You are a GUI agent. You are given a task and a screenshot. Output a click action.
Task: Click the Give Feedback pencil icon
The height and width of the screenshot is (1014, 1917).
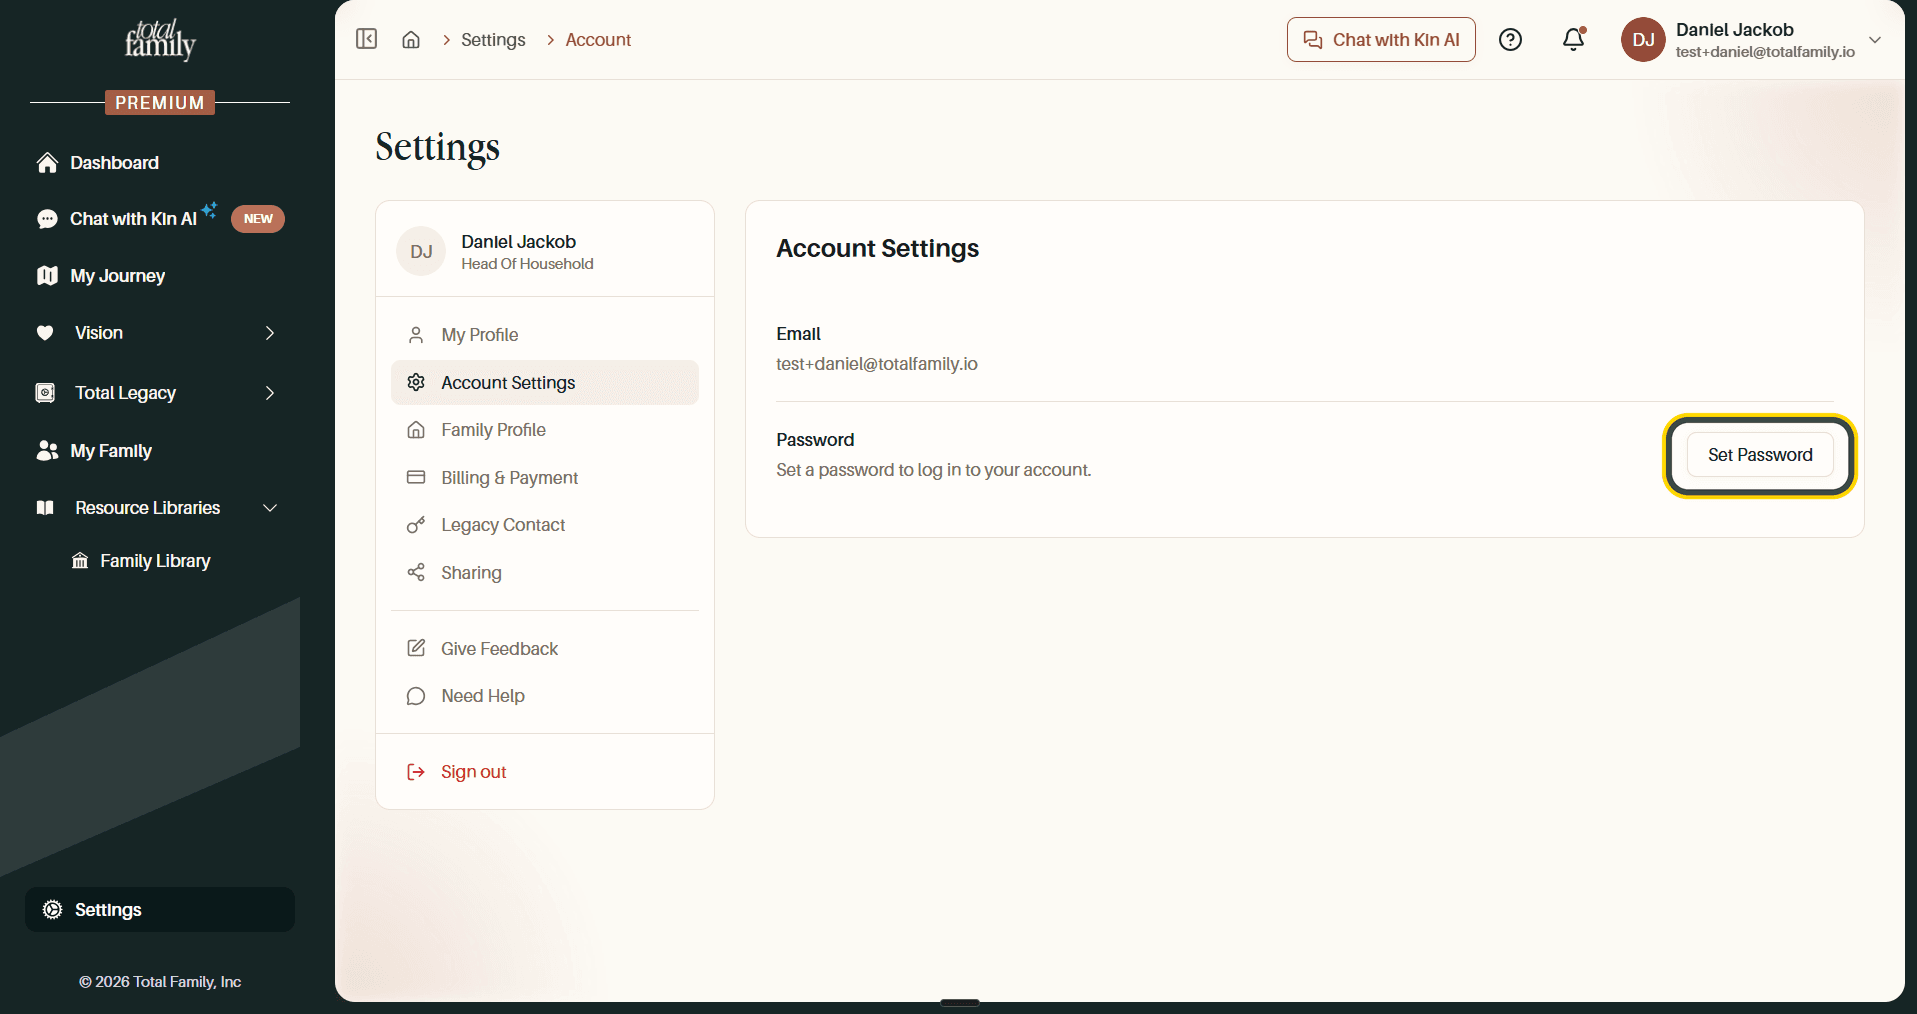[x=416, y=649]
